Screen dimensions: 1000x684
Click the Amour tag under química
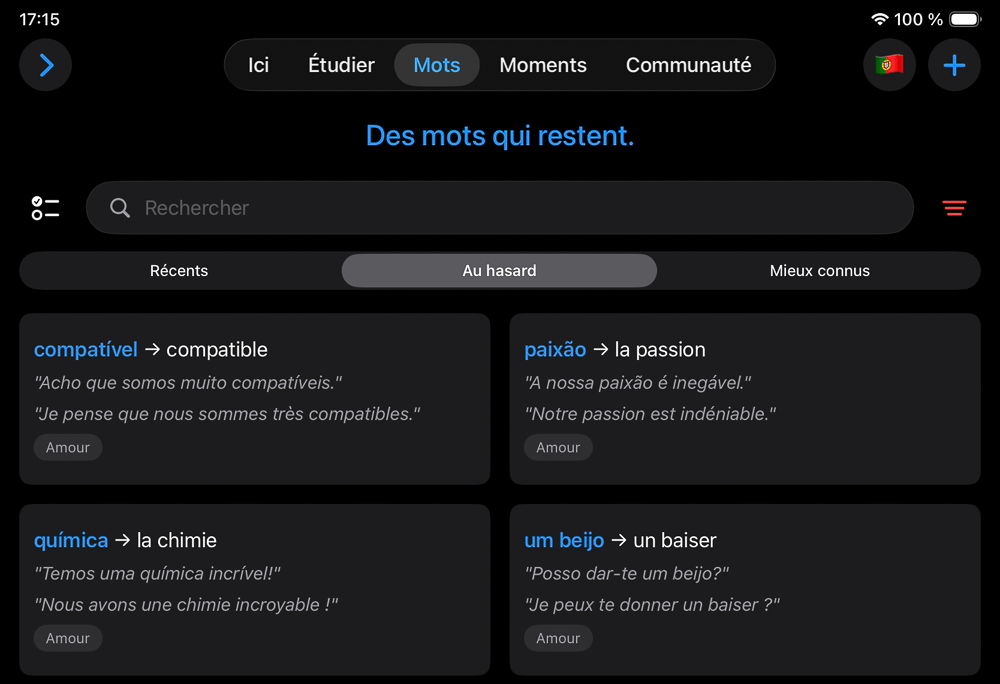68,637
